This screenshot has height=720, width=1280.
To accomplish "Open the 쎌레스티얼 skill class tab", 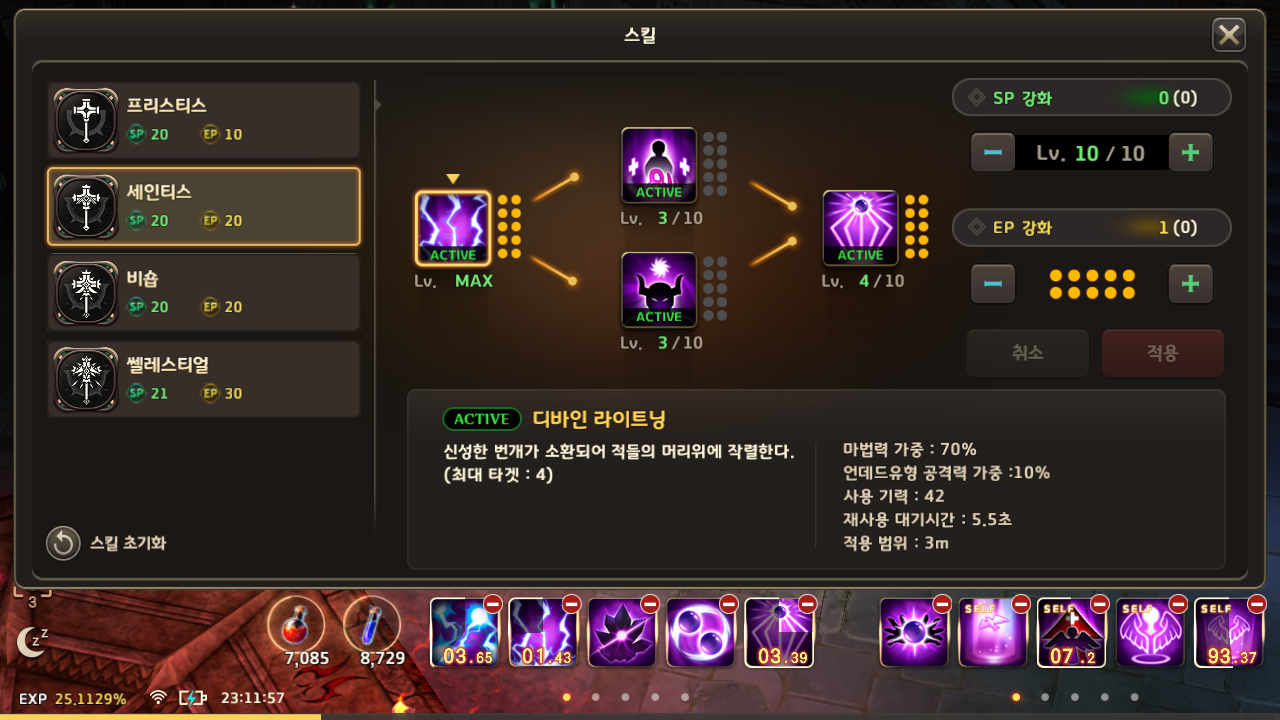I will click(204, 379).
